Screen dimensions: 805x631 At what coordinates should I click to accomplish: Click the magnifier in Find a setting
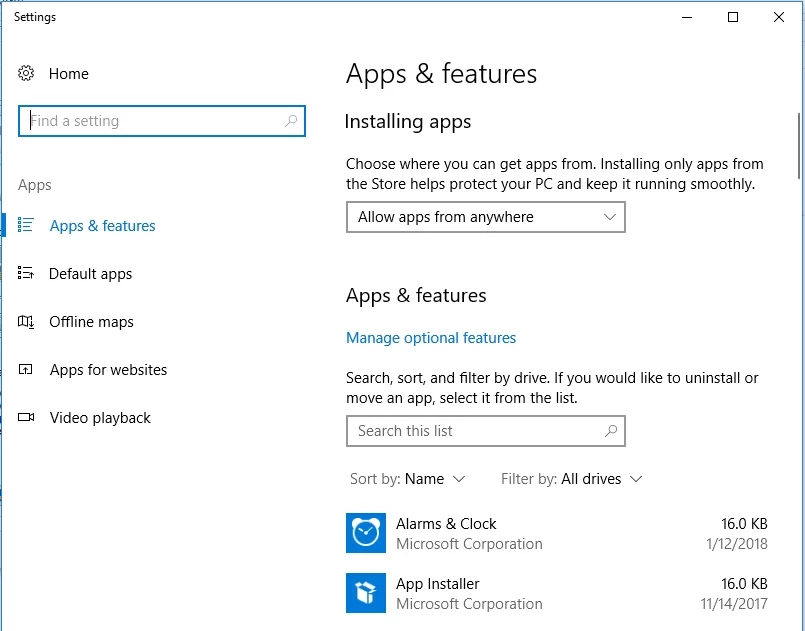(291, 121)
